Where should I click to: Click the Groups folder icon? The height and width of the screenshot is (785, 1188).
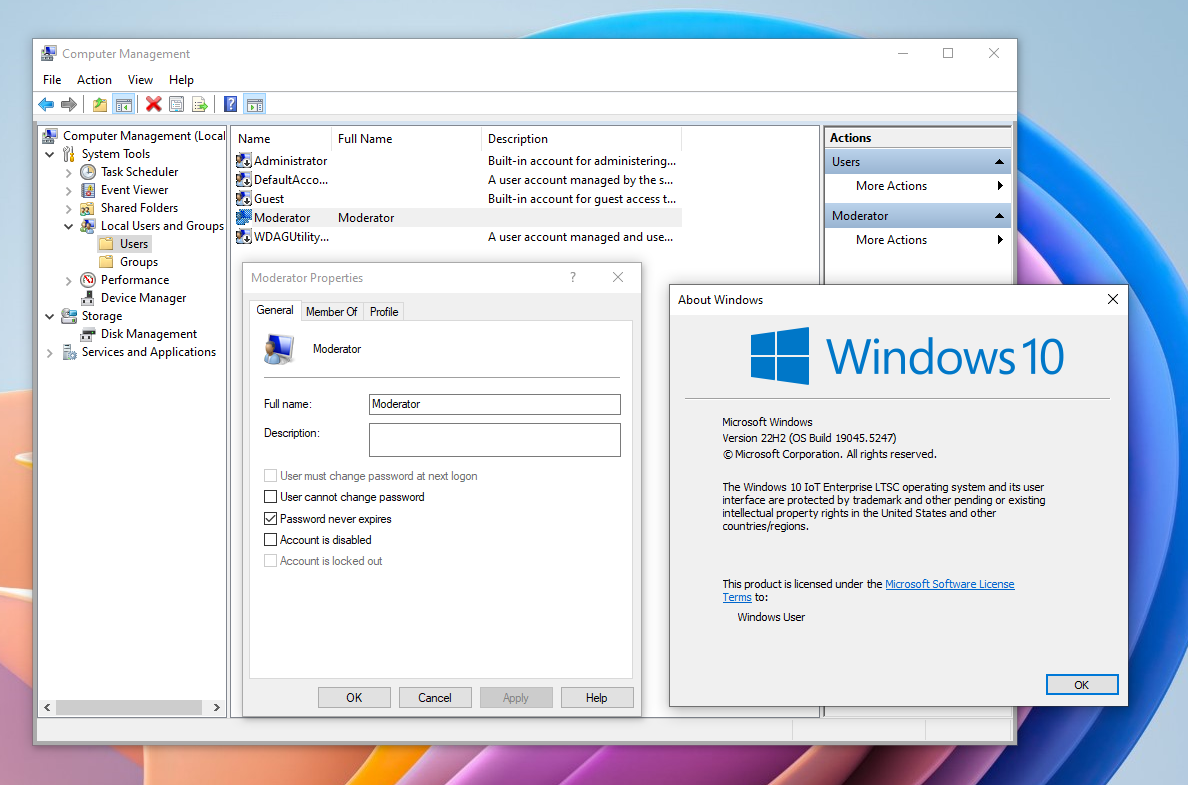[x=107, y=262]
